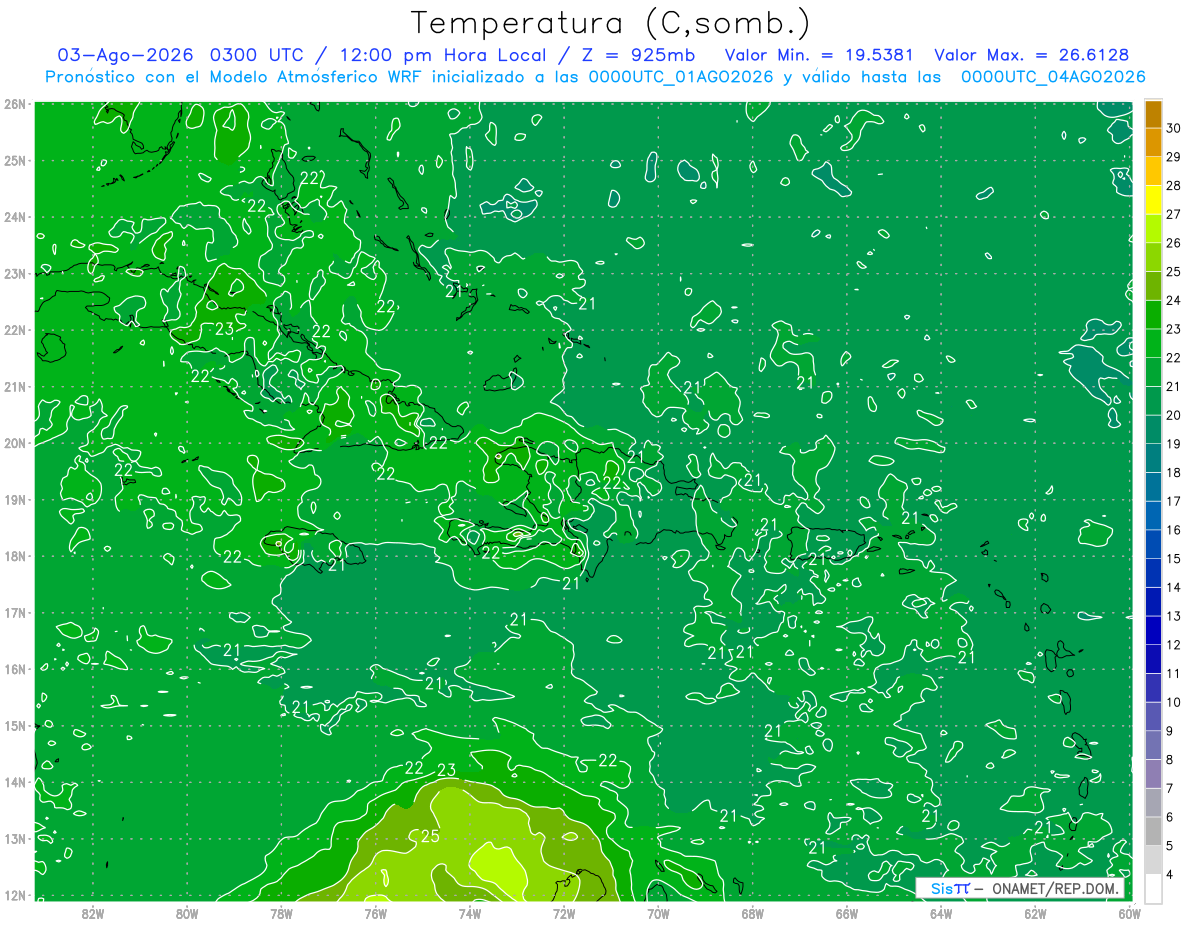The width and height of the screenshot is (1200, 927).
Task: Click the purple legend swatch between 7 and 8
Action: click(x=1153, y=774)
